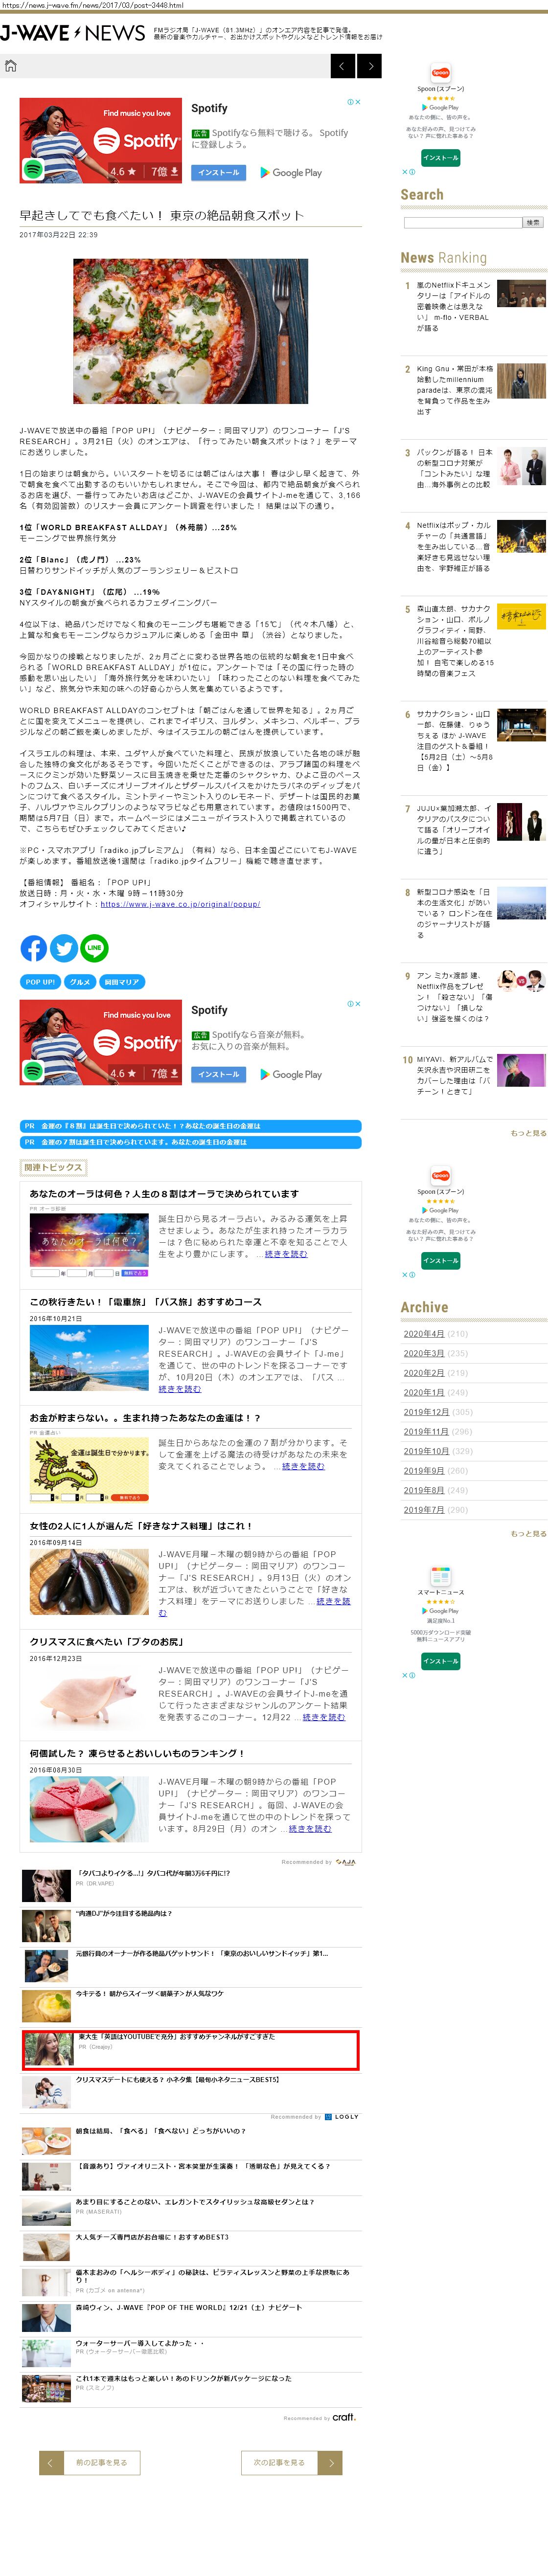Share the article on Twitter
The width and height of the screenshot is (548, 2576).
[x=64, y=947]
